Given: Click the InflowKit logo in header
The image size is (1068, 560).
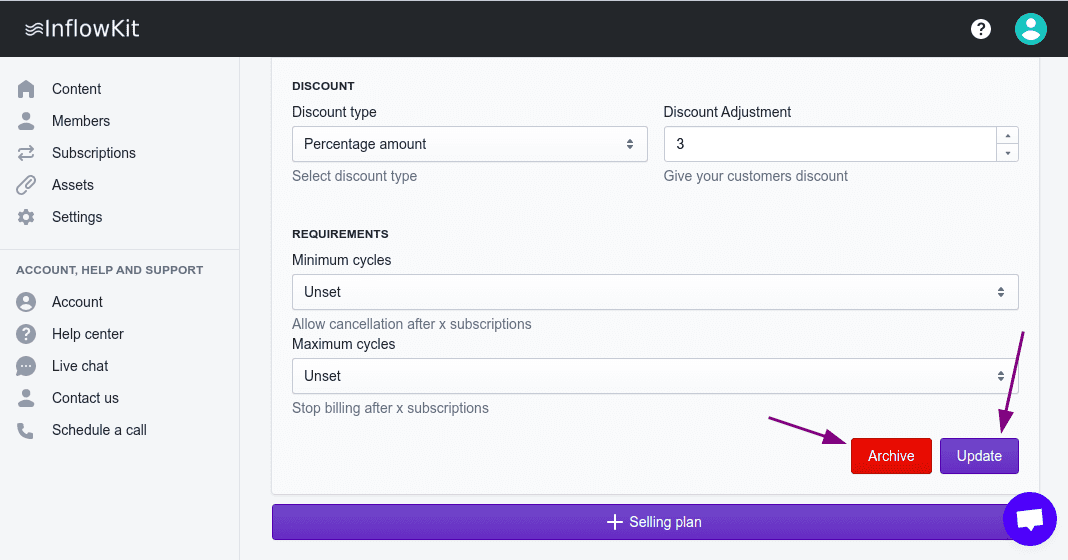Looking at the screenshot, I should click(x=82, y=29).
